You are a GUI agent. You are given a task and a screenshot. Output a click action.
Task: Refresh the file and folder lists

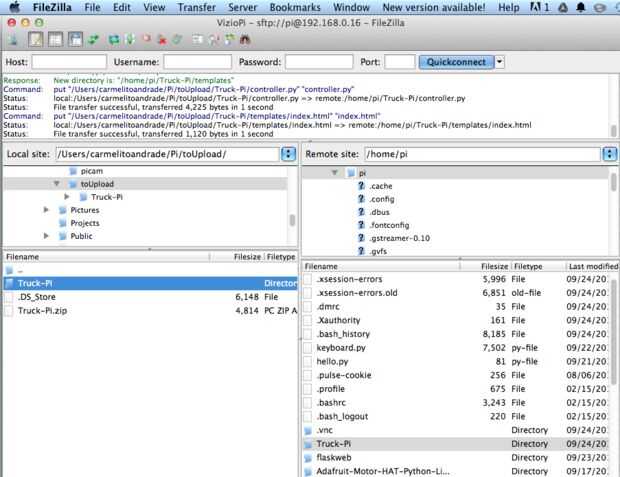(114, 40)
